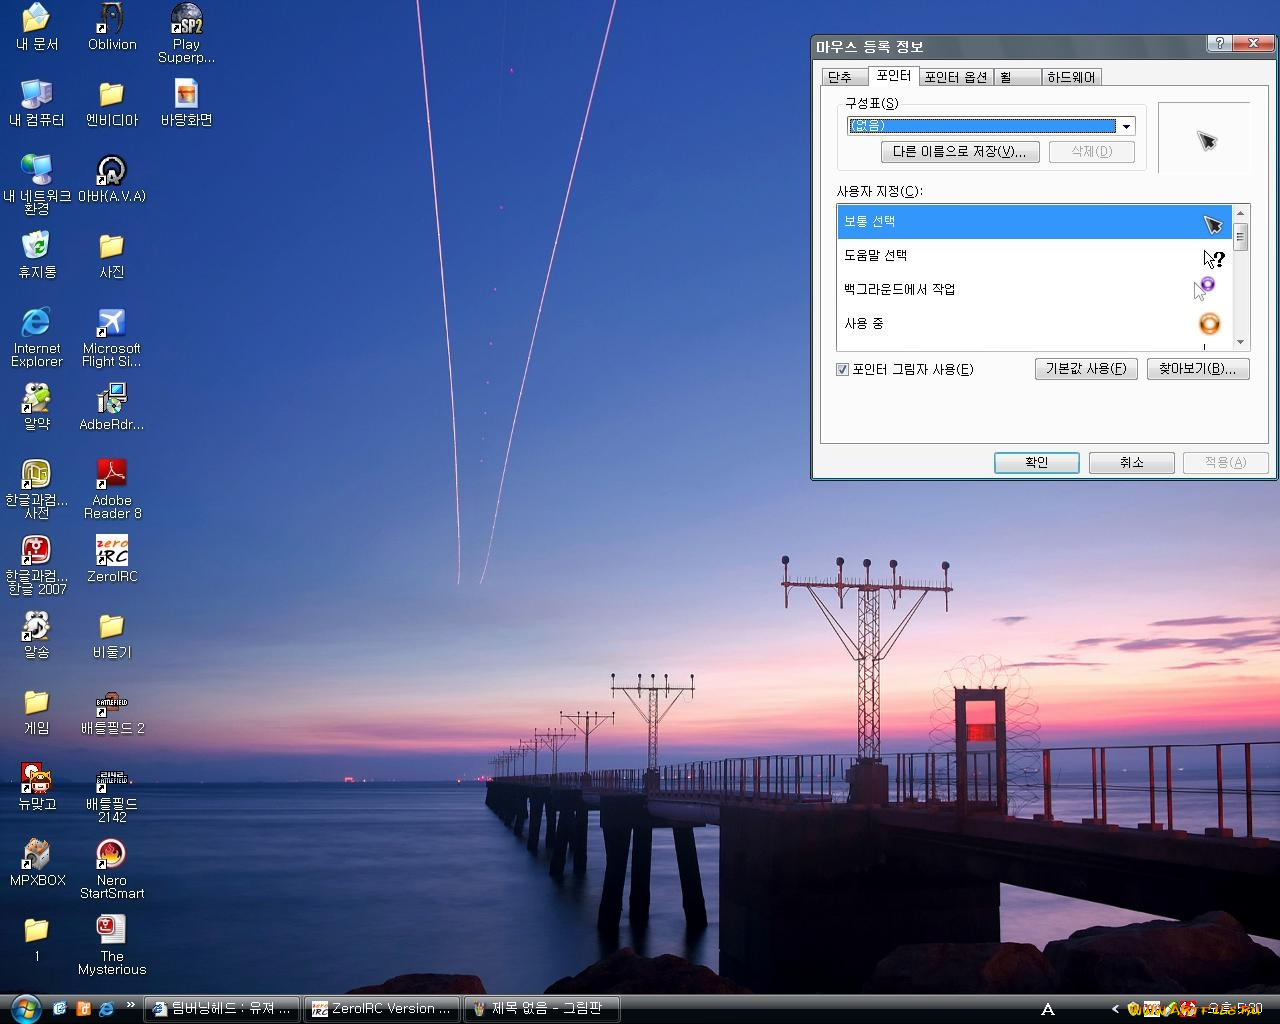The width and height of the screenshot is (1280, 1024).
Task: Open Adobe Reader 8 shortcut
Action: tap(111, 472)
